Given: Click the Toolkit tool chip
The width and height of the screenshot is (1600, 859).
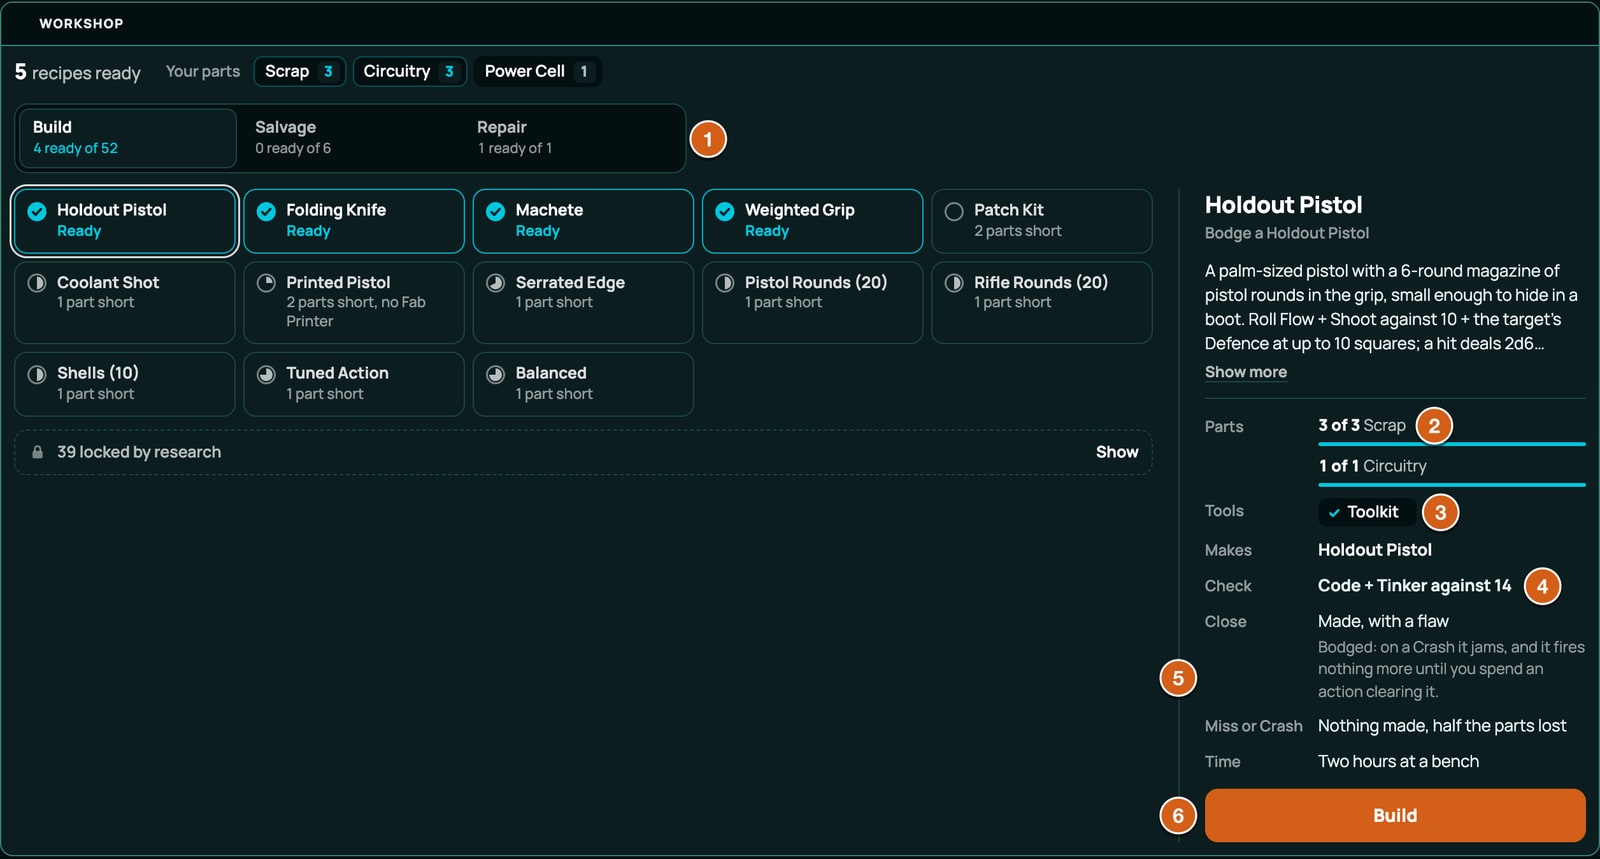Looking at the screenshot, I should click(x=1366, y=512).
